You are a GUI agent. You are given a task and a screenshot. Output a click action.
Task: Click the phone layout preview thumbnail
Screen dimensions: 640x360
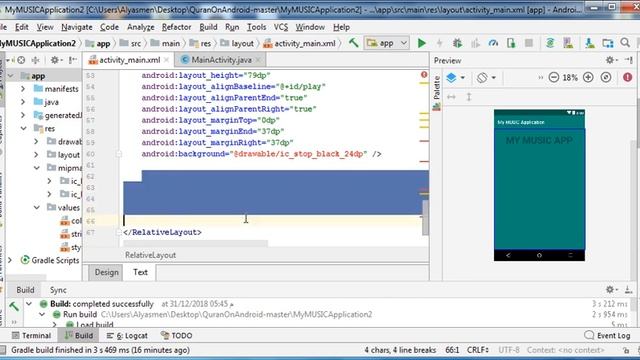pos(539,185)
